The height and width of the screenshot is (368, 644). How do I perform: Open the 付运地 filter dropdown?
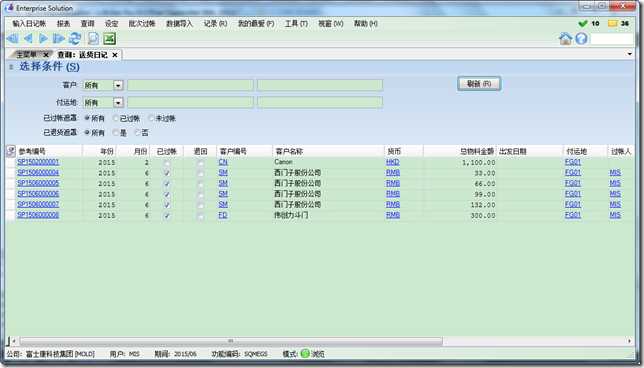[x=118, y=103]
